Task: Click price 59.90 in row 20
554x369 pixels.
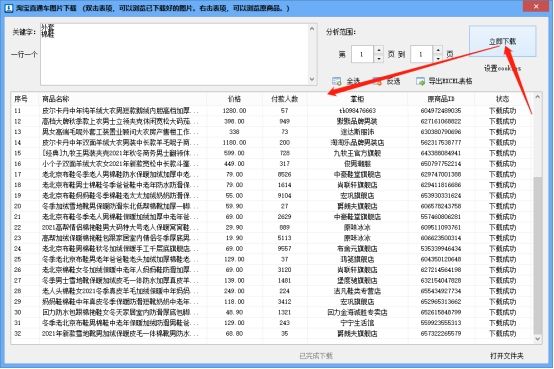Action: (x=234, y=206)
